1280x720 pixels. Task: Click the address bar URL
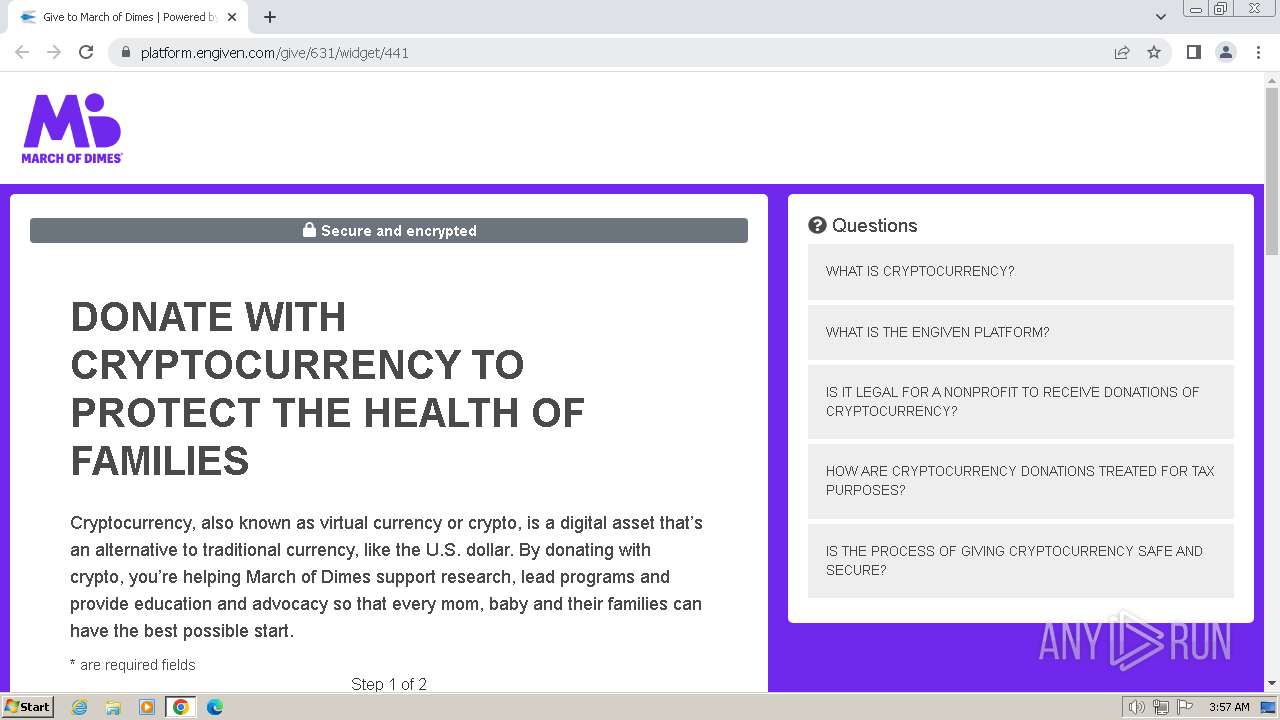(x=275, y=53)
